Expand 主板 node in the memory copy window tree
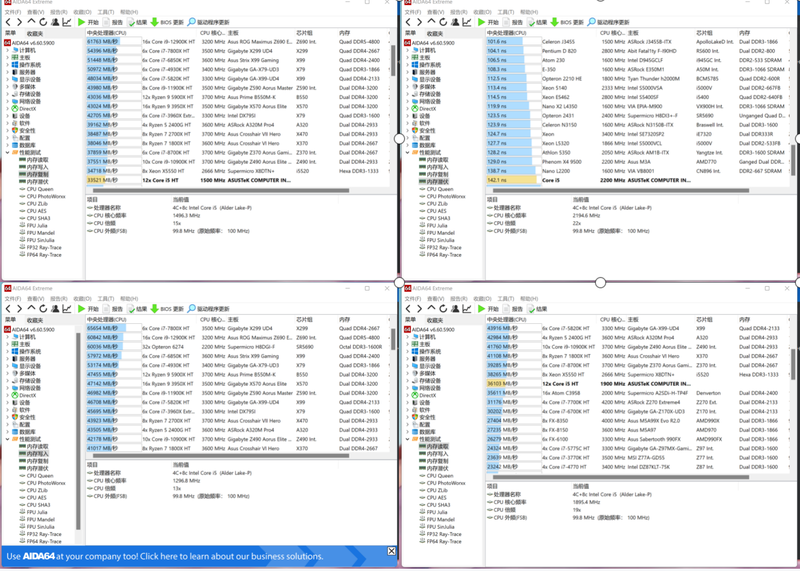This screenshot has height=571, width=800. [7, 58]
